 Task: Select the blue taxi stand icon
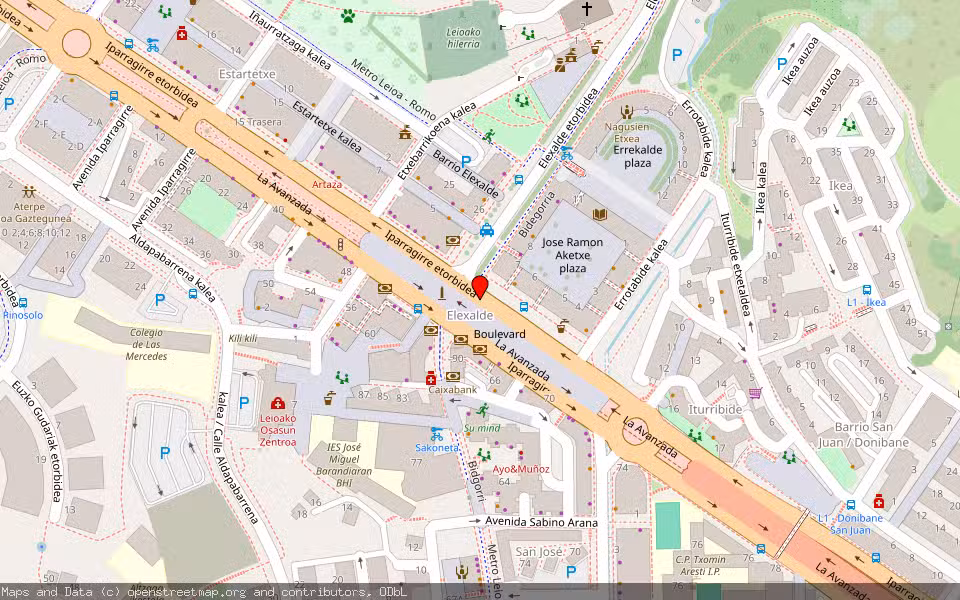487,230
